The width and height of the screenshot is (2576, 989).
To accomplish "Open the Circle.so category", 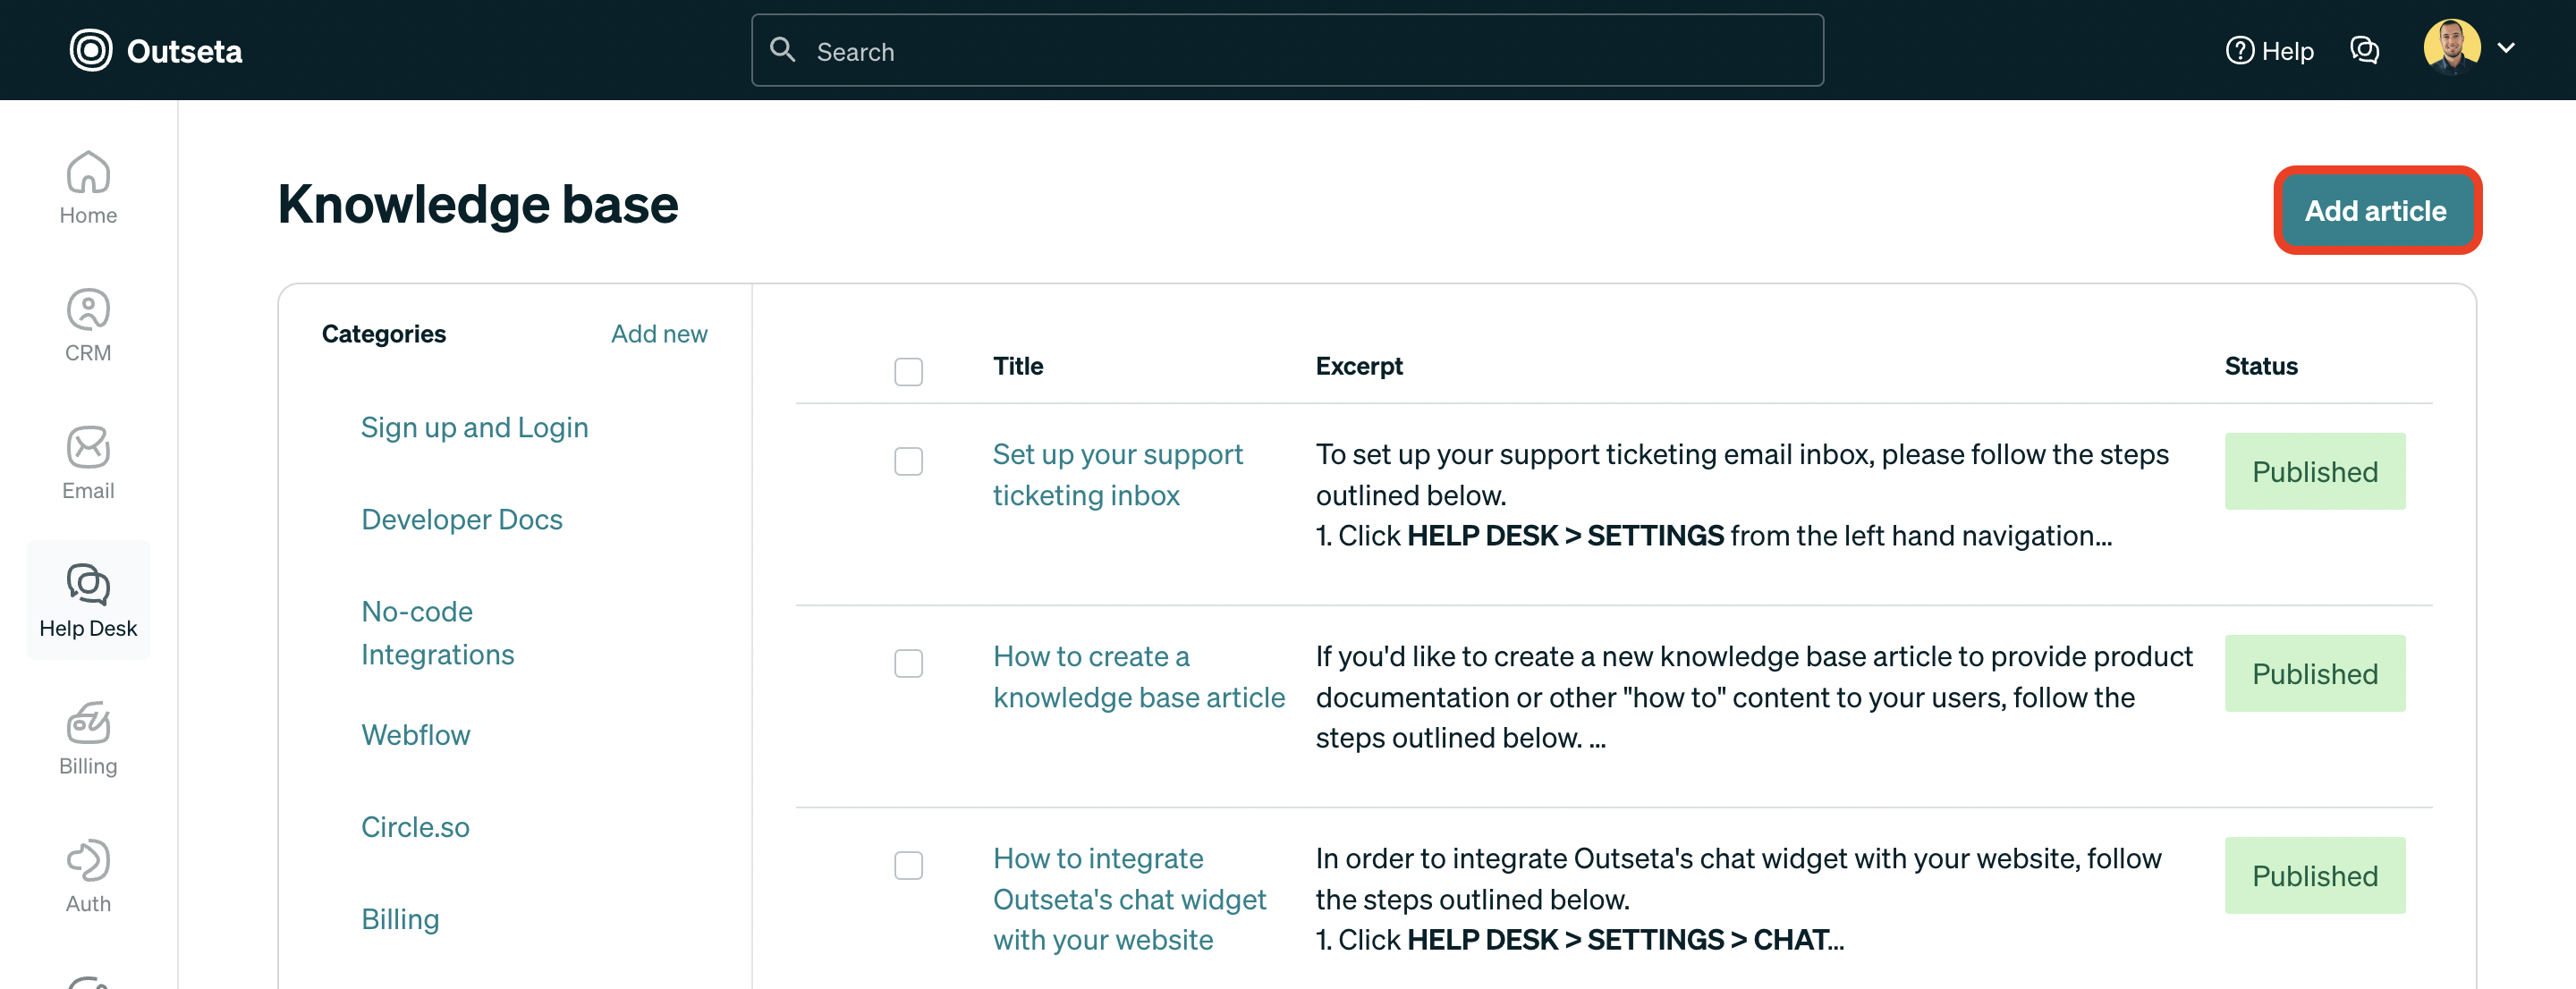I will (x=415, y=827).
